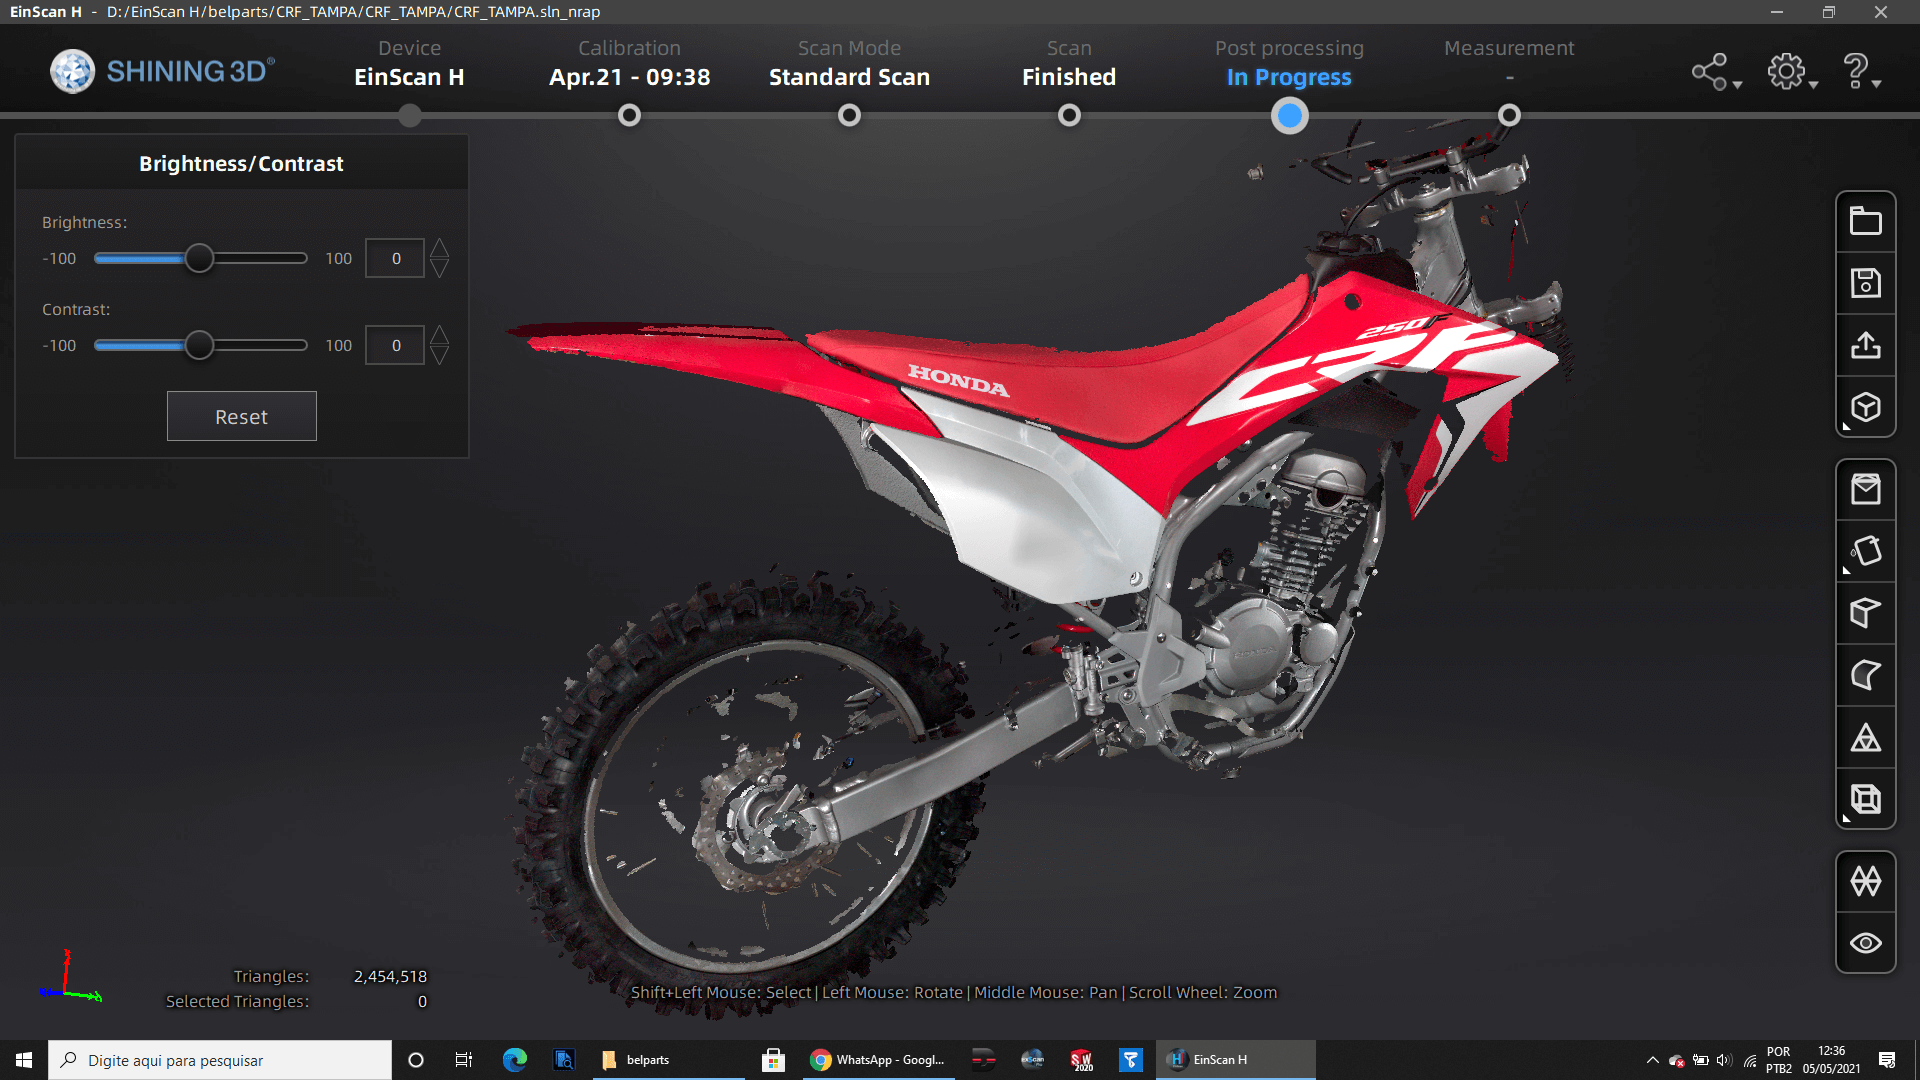The width and height of the screenshot is (1920, 1080).
Task: Open the settings gear menu
Action: (x=1791, y=72)
